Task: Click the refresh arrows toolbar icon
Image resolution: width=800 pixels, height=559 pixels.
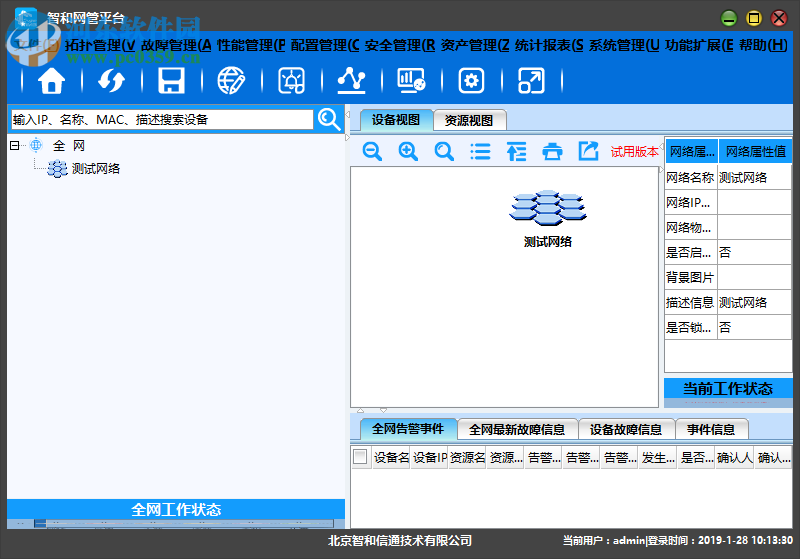Action: (x=111, y=81)
